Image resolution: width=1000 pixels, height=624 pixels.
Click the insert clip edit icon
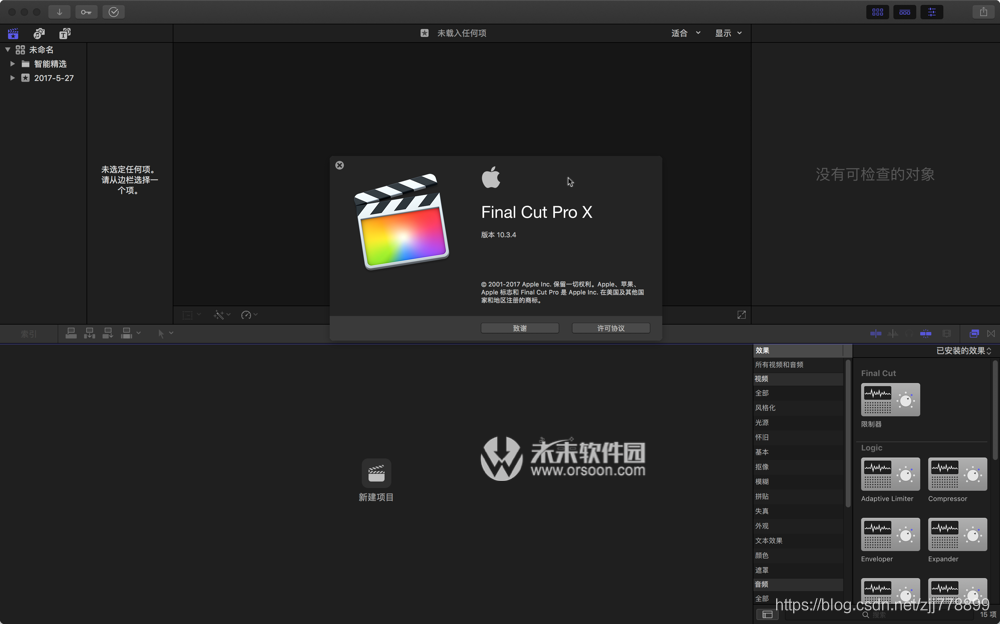click(89, 334)
